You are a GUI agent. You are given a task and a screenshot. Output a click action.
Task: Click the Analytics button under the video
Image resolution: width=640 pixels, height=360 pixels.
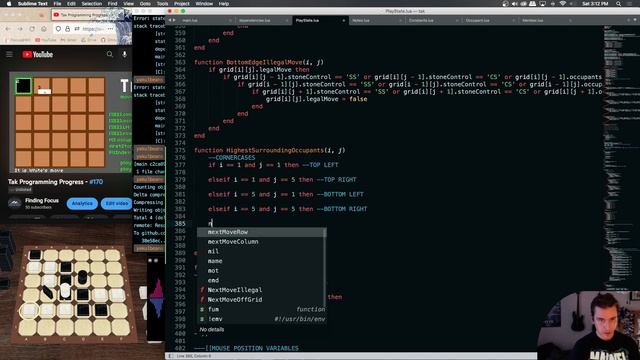click(x=82, y=203)
